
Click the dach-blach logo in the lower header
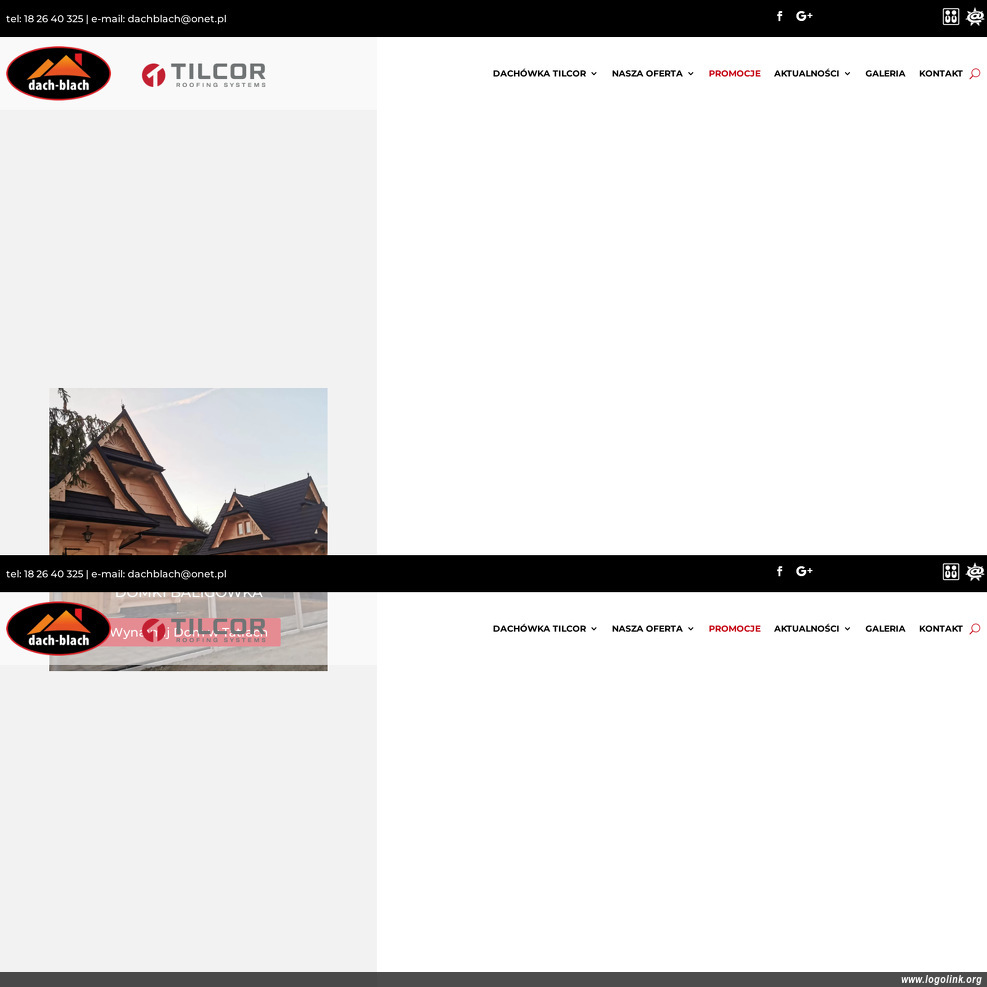[59, 628]
